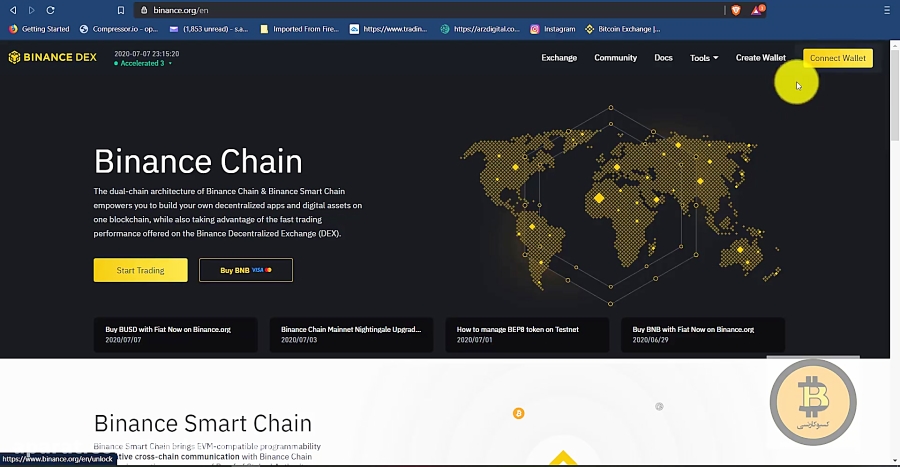Click the page vertical scrollbar thumb
Viewport: 900px width, 467px height.
pos(895,95)
